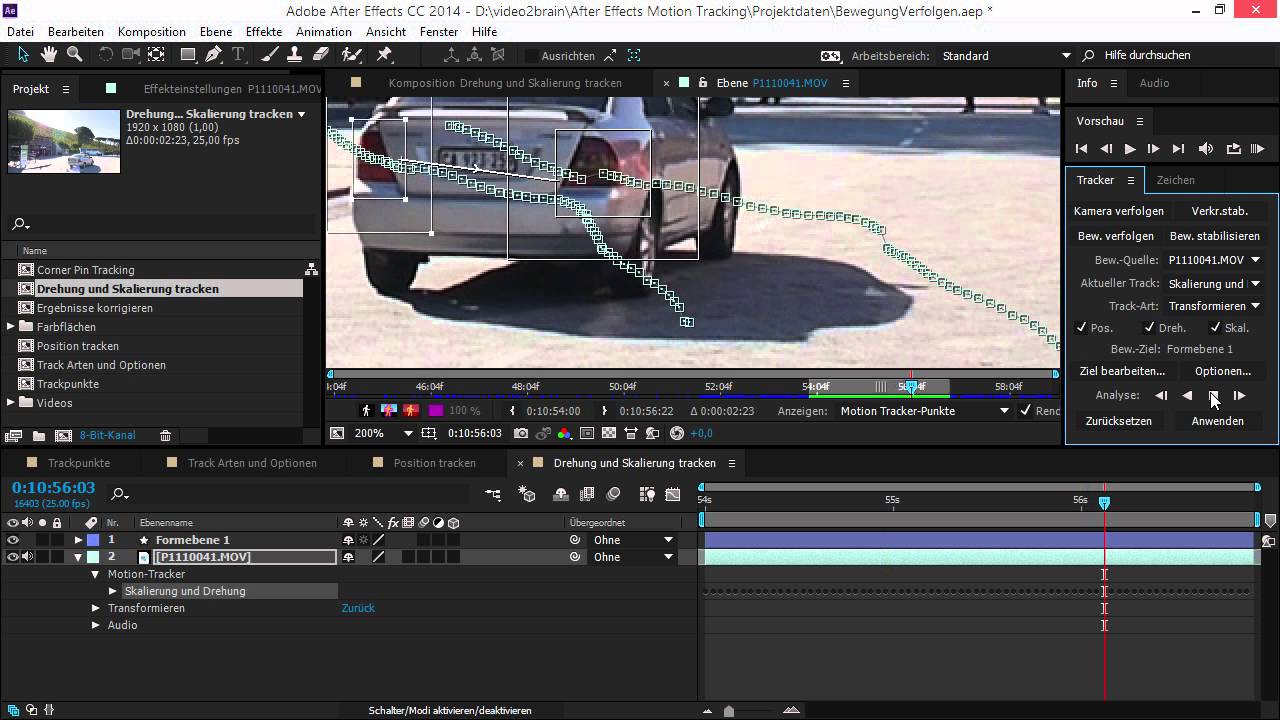Screen dimensions: 1280x720
Task: Toggle Skal. scale checkbox
Action: [1215, 327]
